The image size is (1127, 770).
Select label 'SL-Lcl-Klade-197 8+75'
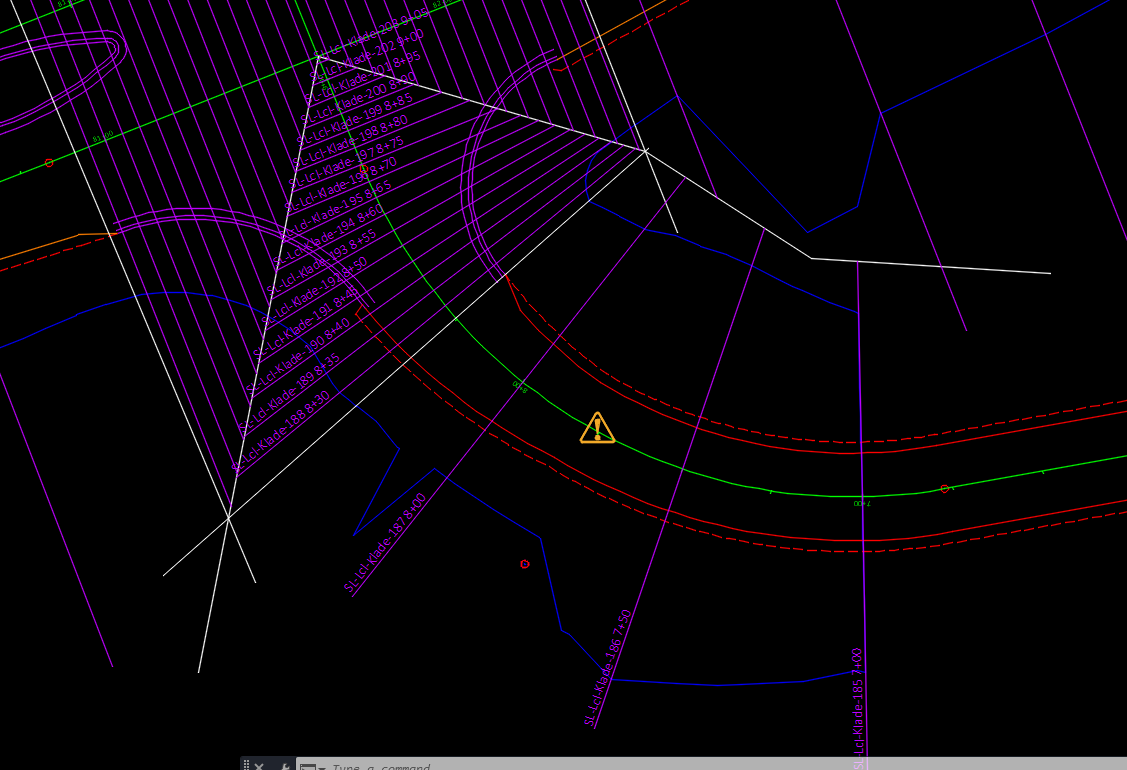[x=347, y=162]
